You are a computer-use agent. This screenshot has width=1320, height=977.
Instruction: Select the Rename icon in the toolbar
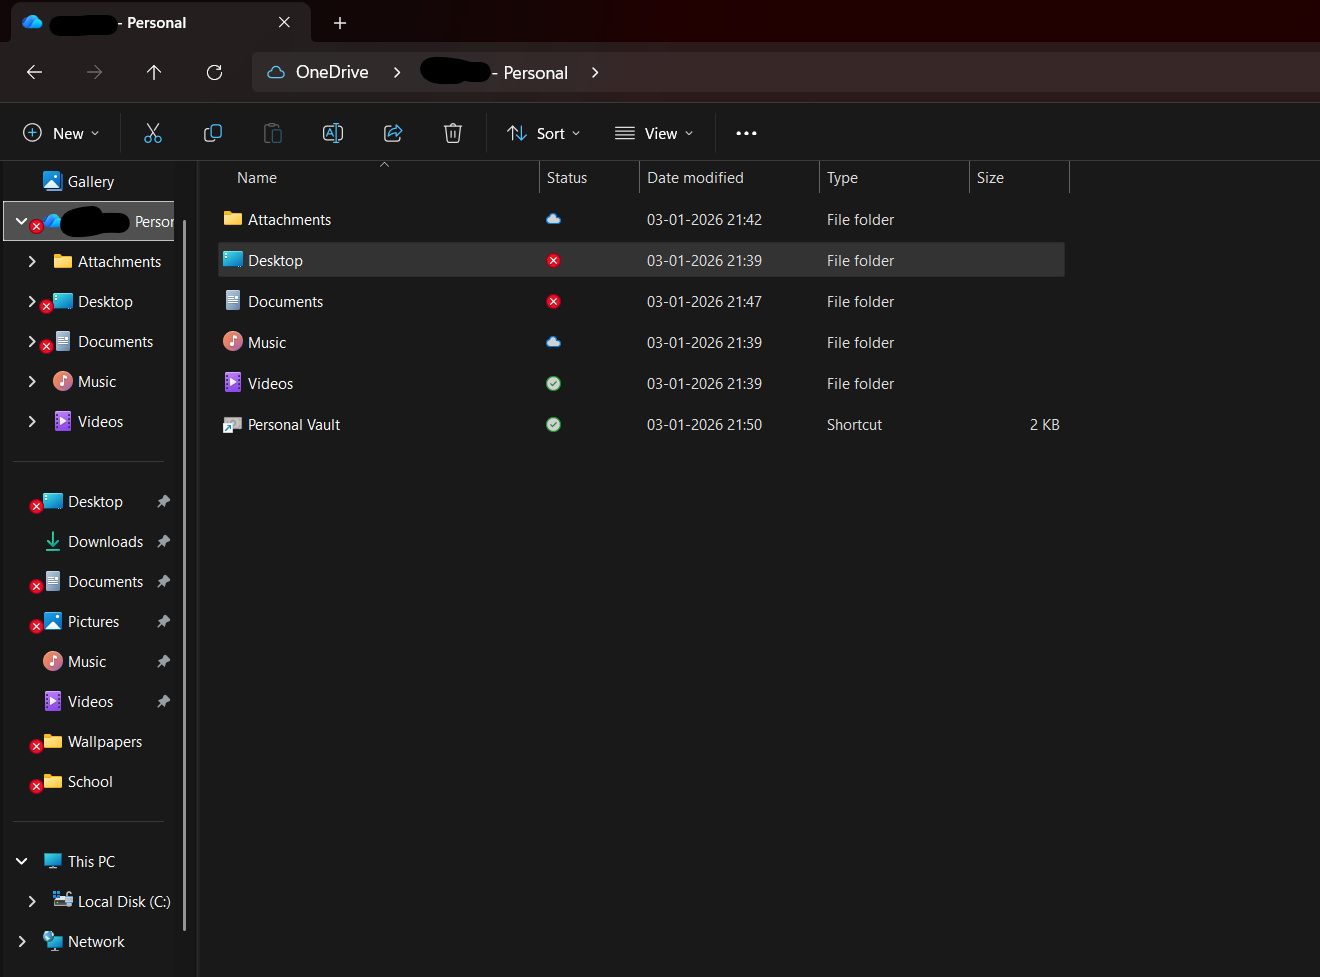(x=332, y=132)
